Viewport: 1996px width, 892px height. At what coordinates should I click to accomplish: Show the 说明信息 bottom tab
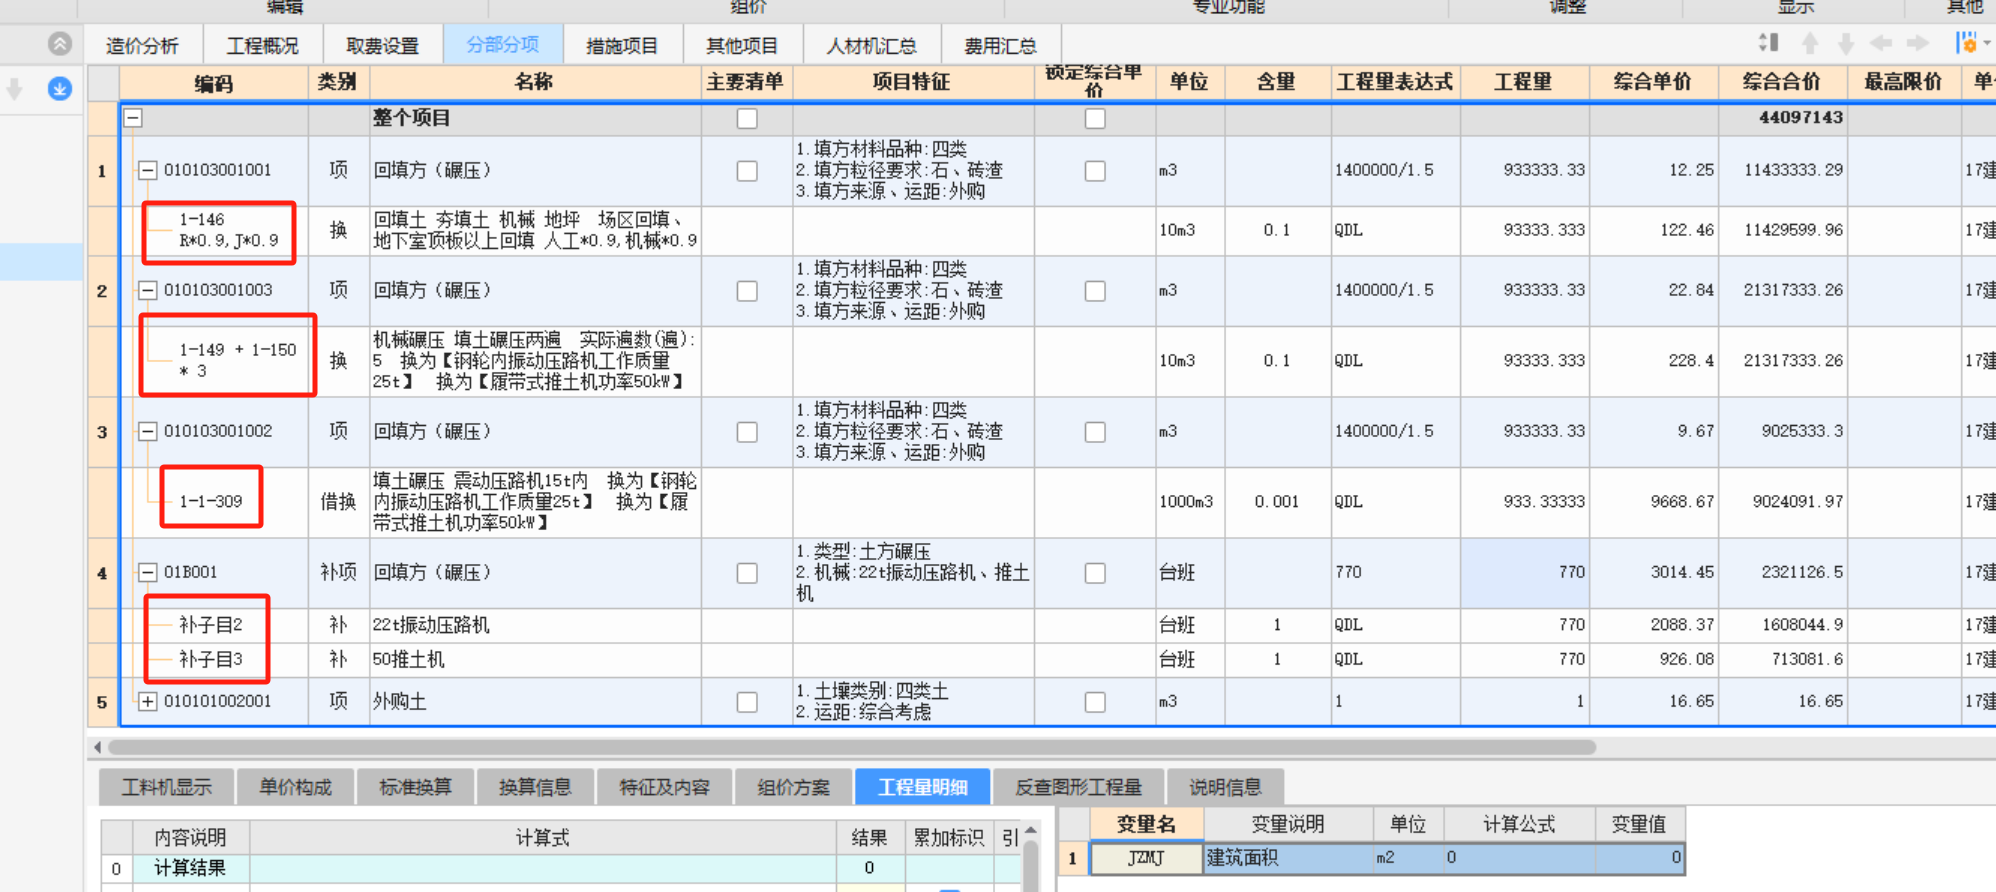tap(1225, 787)
